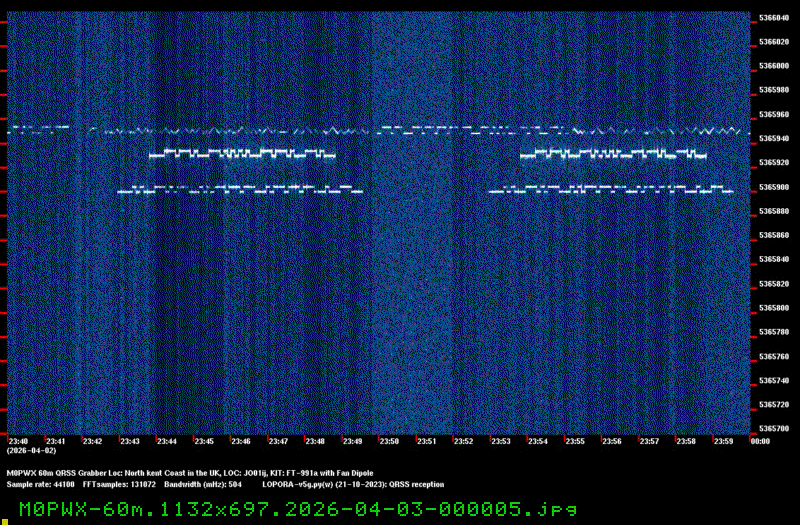Click the 5365880 frequency label
The width and height of the screenshot is (800, 525).
pyautogui.click(x=774, y=211)
